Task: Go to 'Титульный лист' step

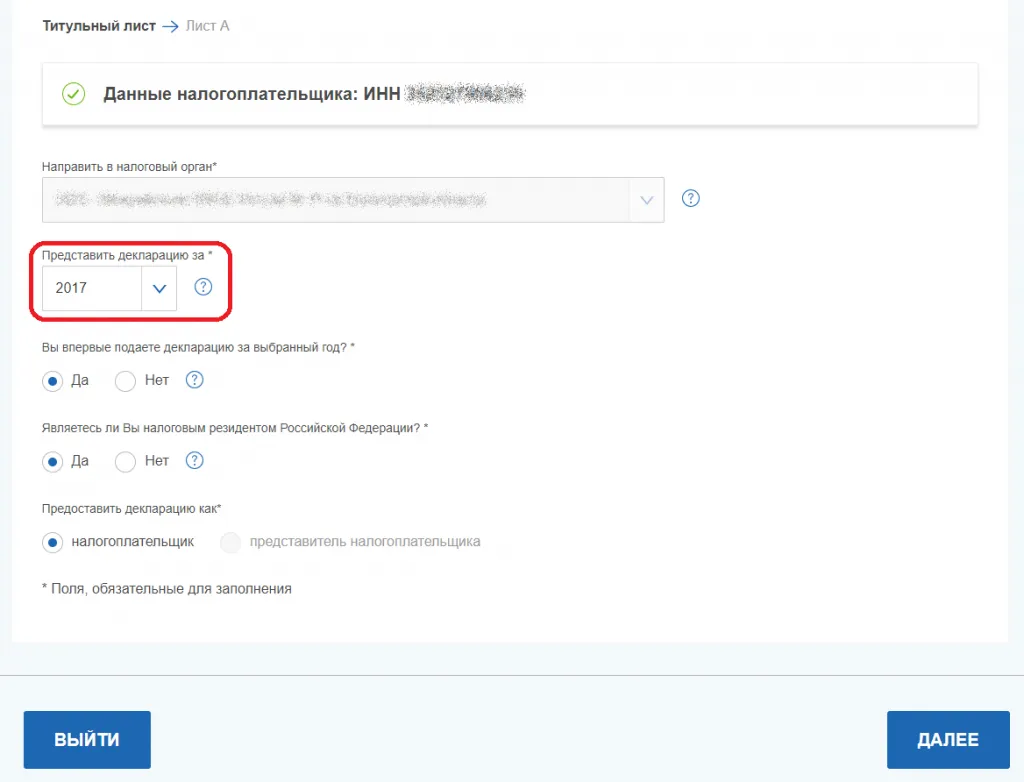Action: [98, 26]
